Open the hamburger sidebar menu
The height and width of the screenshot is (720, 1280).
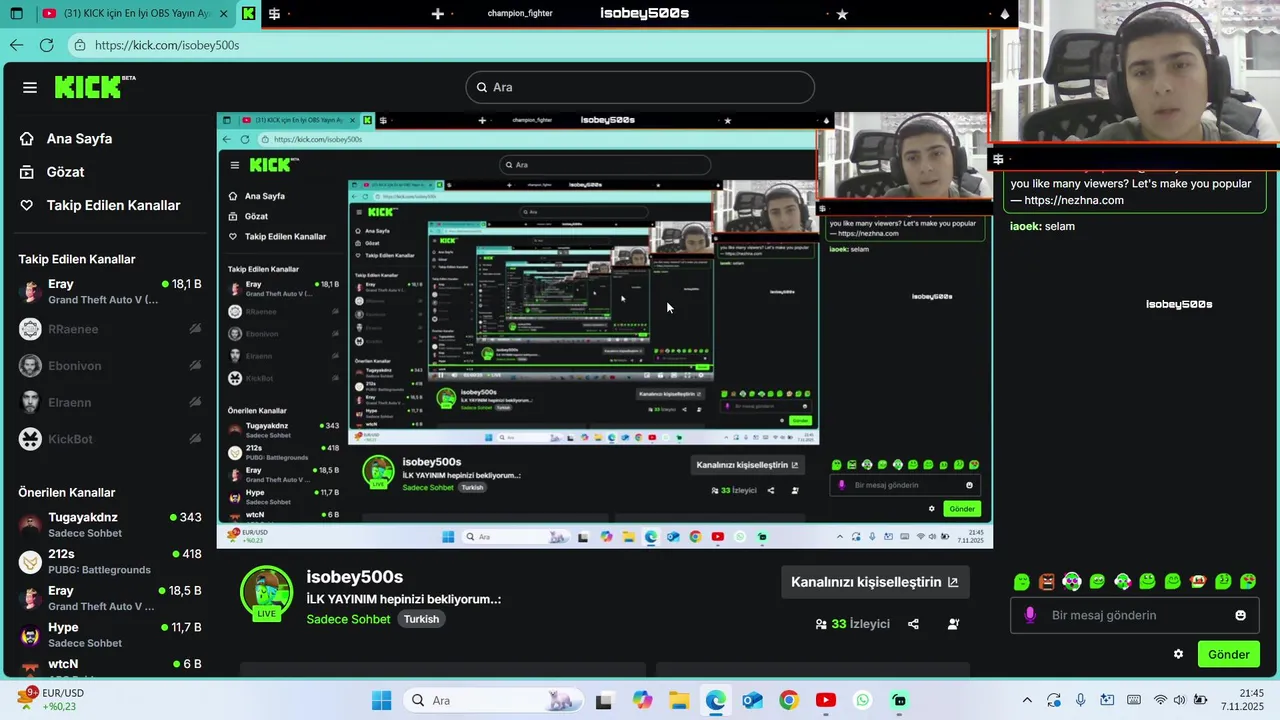(x=30, y=87)
